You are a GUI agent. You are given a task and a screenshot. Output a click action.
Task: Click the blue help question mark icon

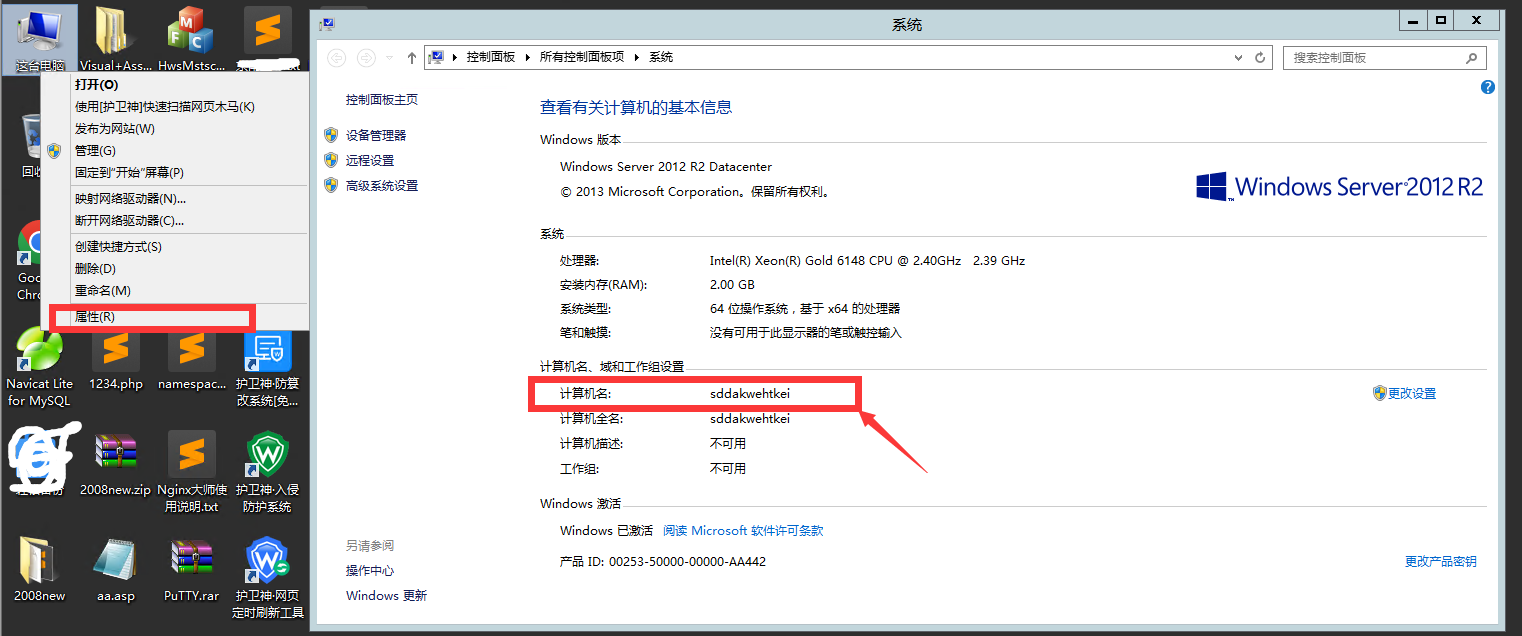(x=1487, y=88)
